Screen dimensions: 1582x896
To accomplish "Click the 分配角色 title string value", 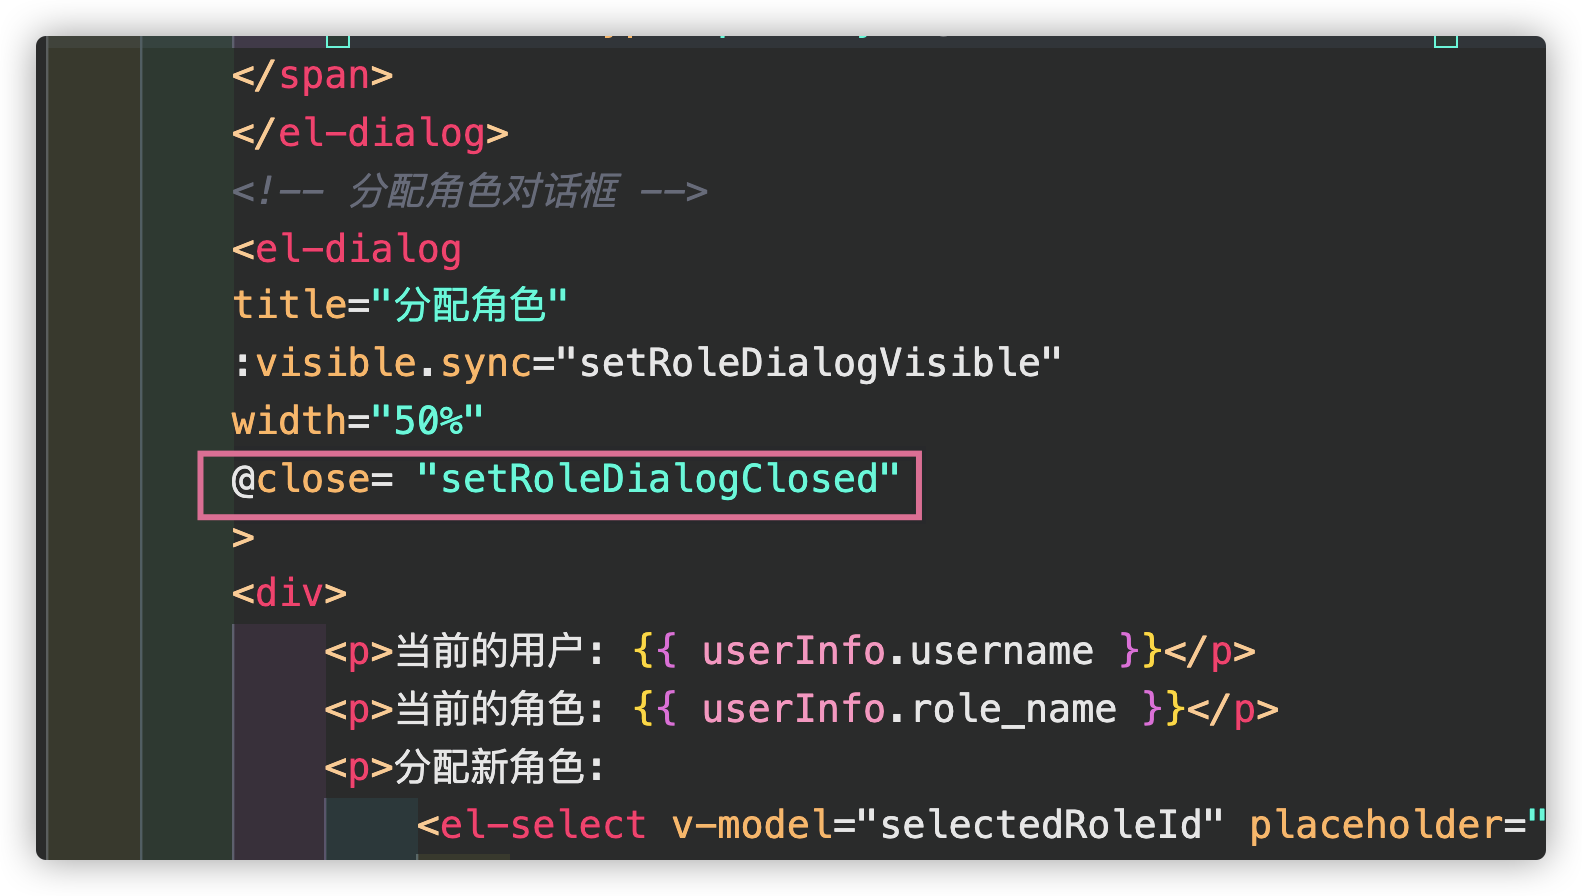I will point(469,305).
